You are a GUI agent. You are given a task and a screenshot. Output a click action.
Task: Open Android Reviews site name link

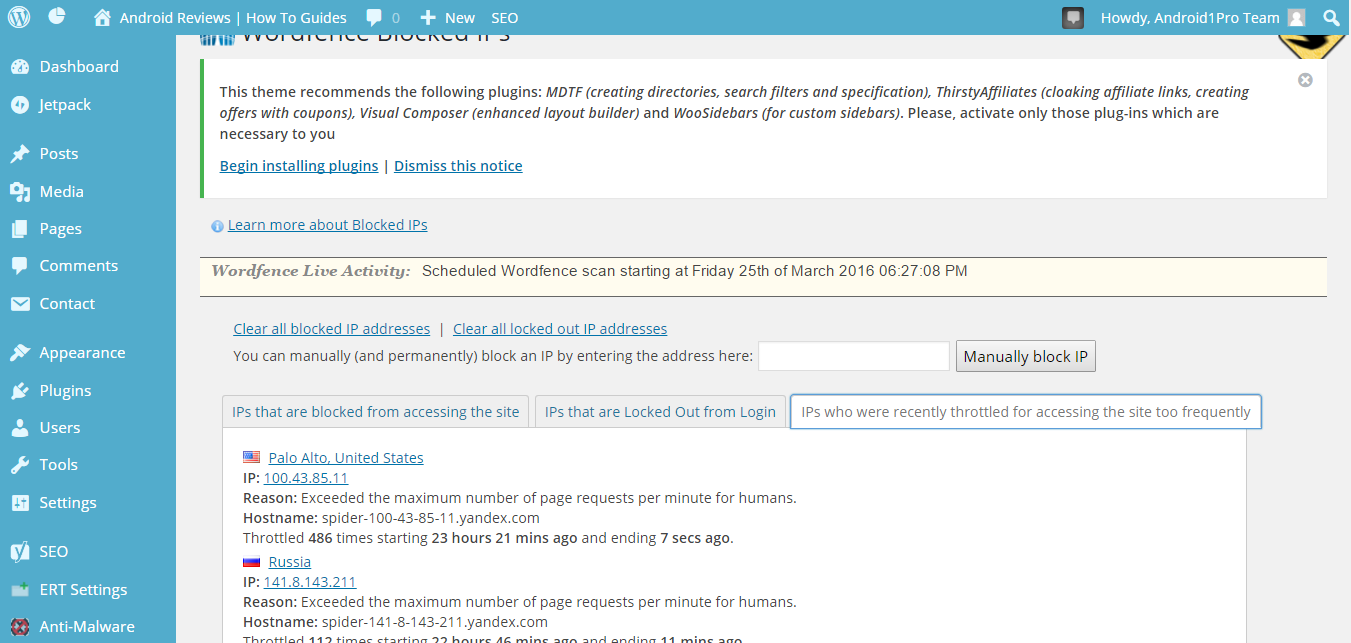point(233,18)
